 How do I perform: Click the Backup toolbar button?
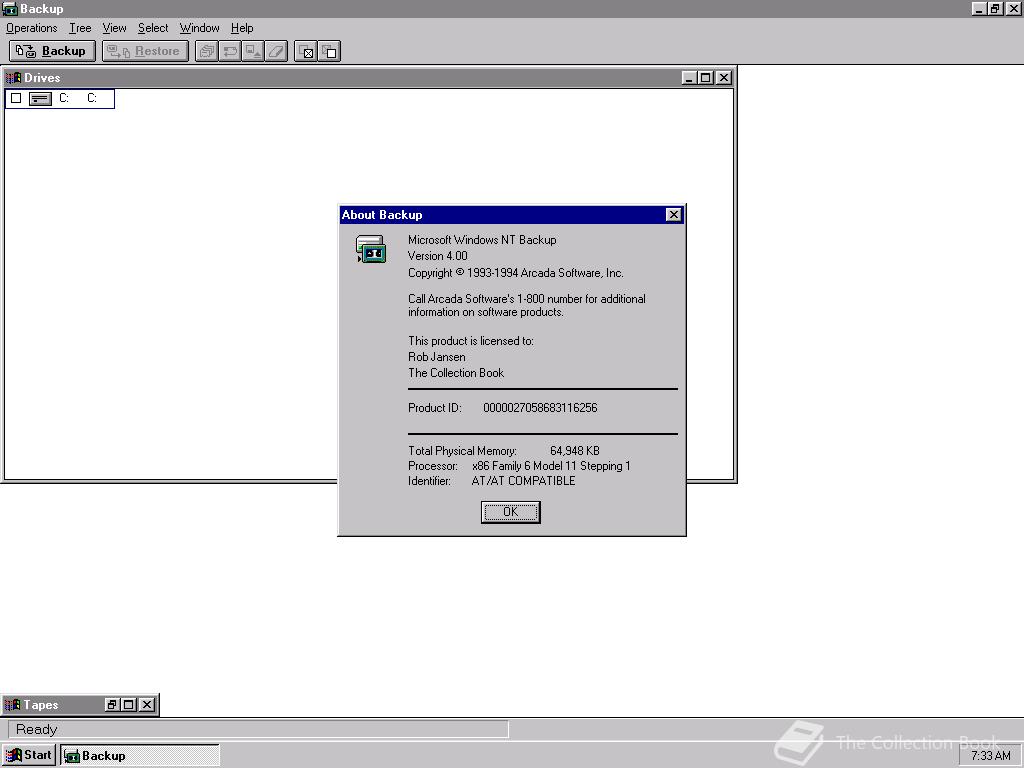coord(52,51)
